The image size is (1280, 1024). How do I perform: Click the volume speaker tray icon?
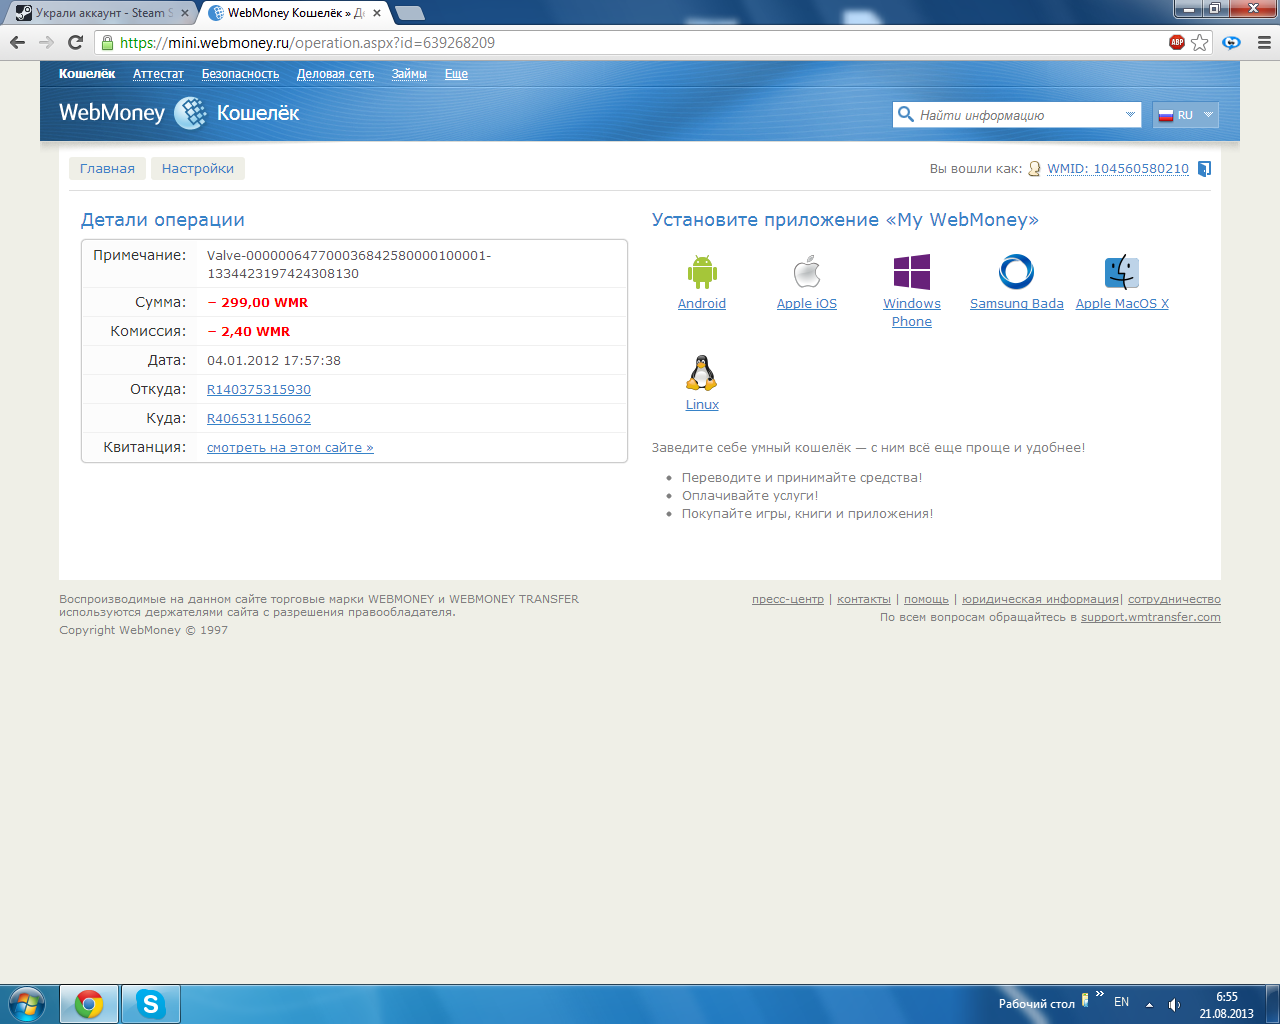1175,1004
